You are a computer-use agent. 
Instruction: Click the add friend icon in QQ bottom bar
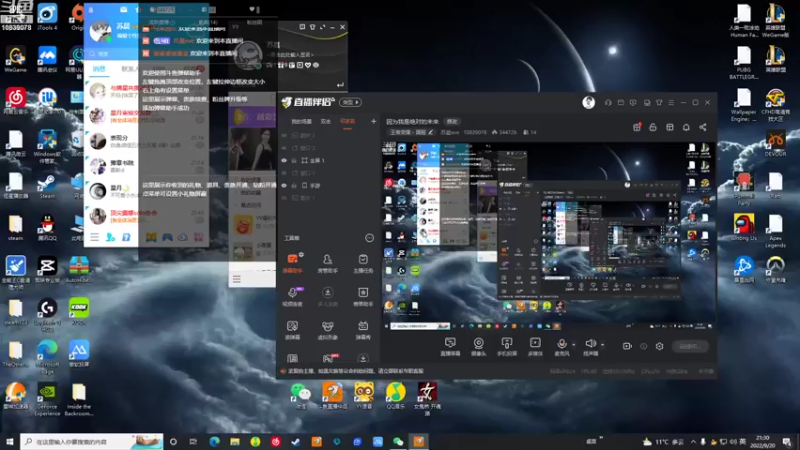click(110, 237)
